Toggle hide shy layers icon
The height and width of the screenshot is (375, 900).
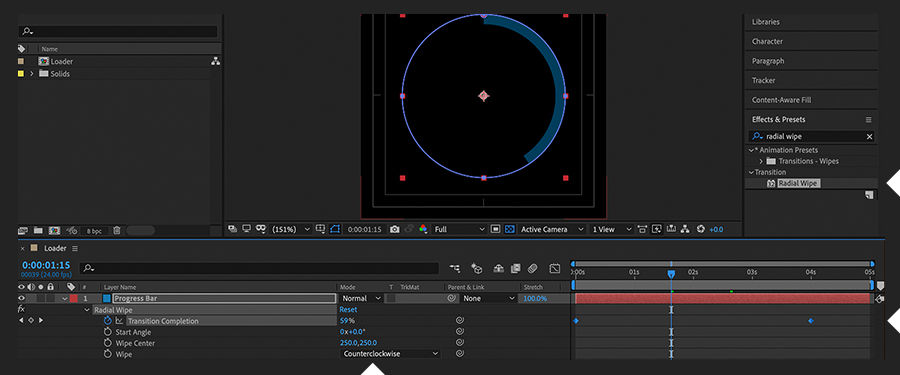498,268
